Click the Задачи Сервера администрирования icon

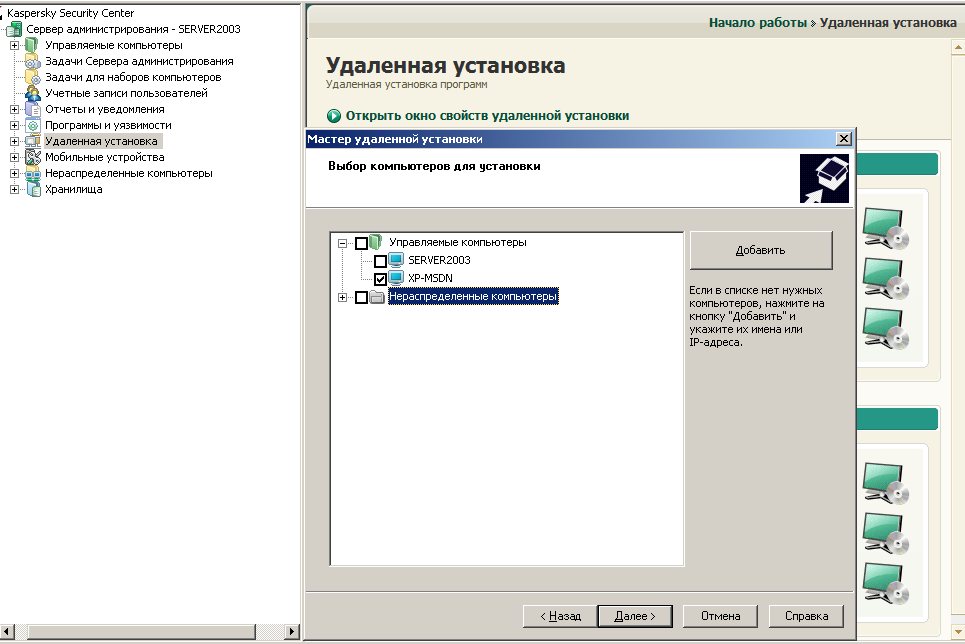click(33, 61)
